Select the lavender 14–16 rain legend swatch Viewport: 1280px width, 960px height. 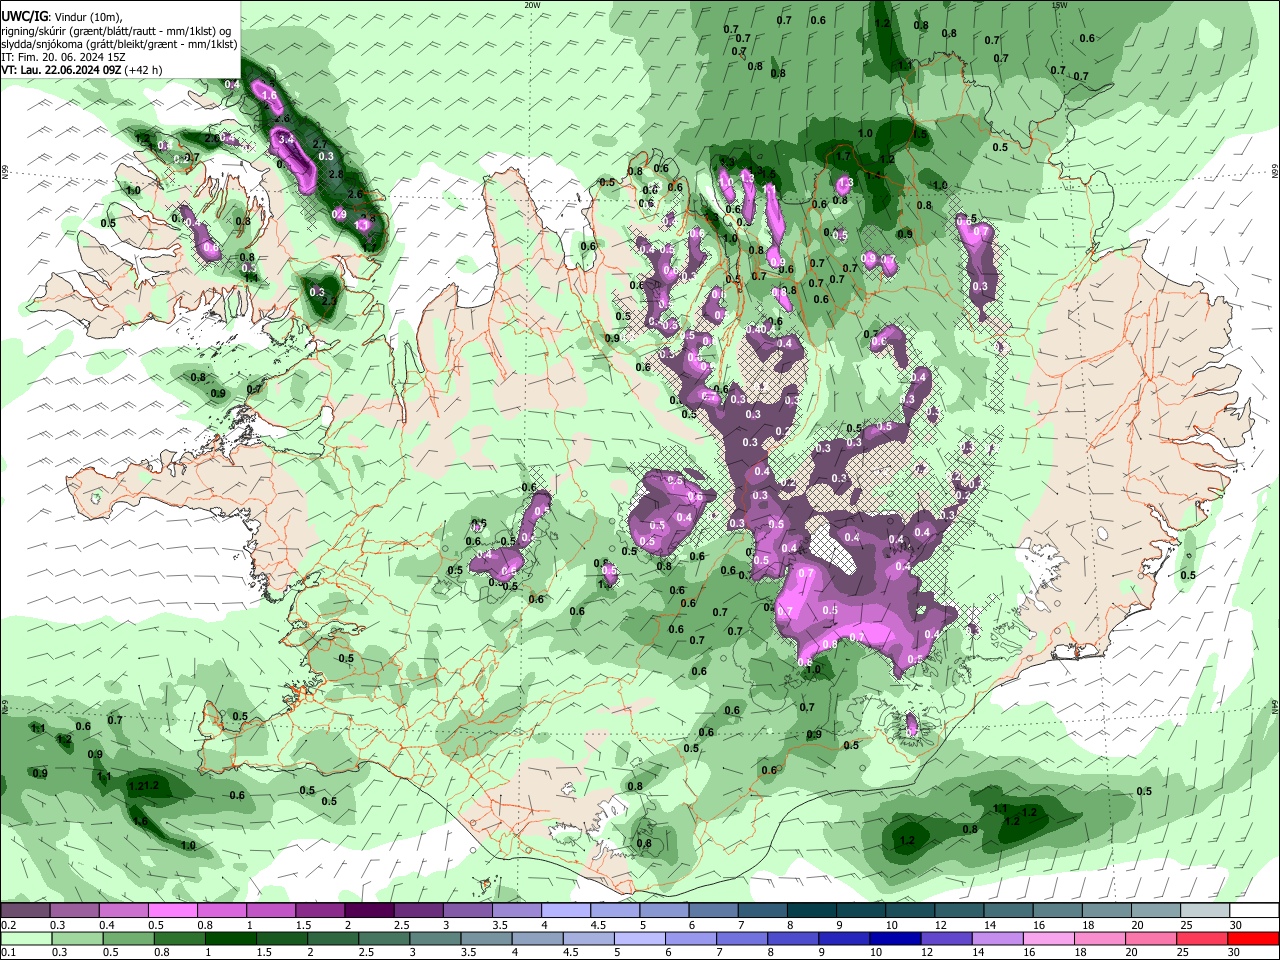[997, 938]
